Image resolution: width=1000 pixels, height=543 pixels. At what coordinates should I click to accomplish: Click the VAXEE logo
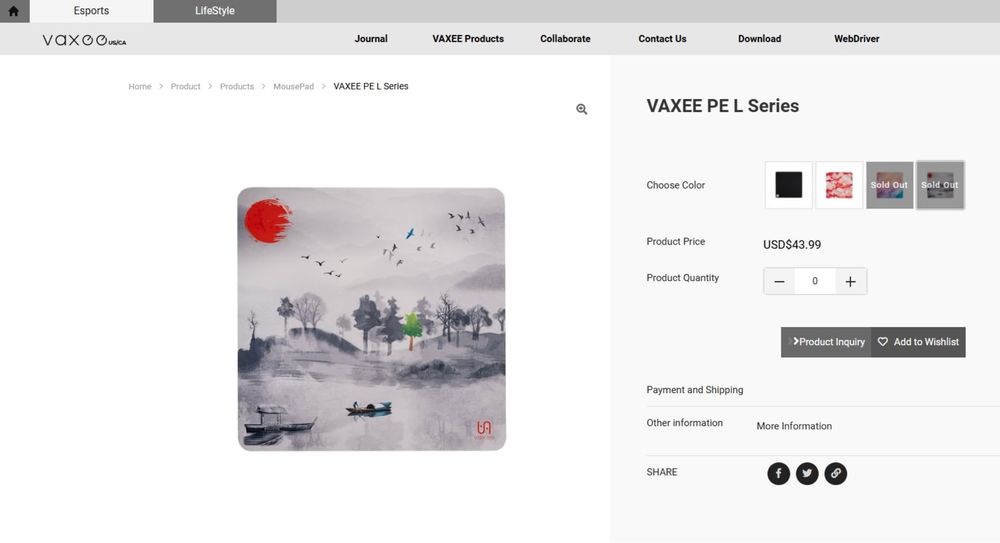click(84, 40)
